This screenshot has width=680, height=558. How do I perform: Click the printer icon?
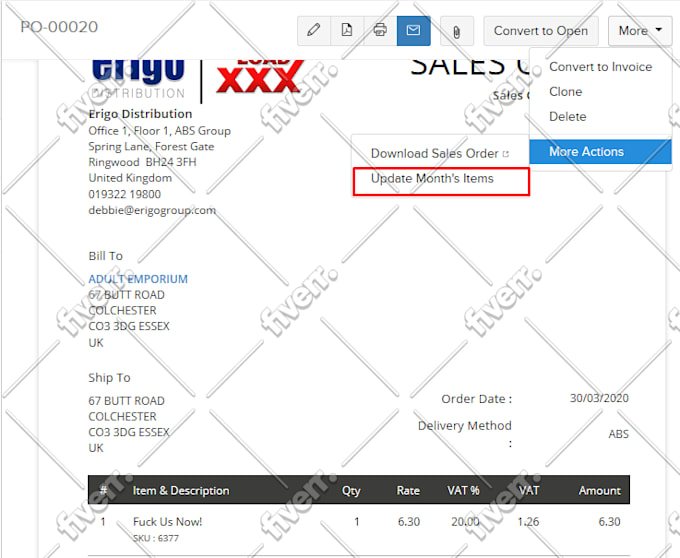(380, 30)
